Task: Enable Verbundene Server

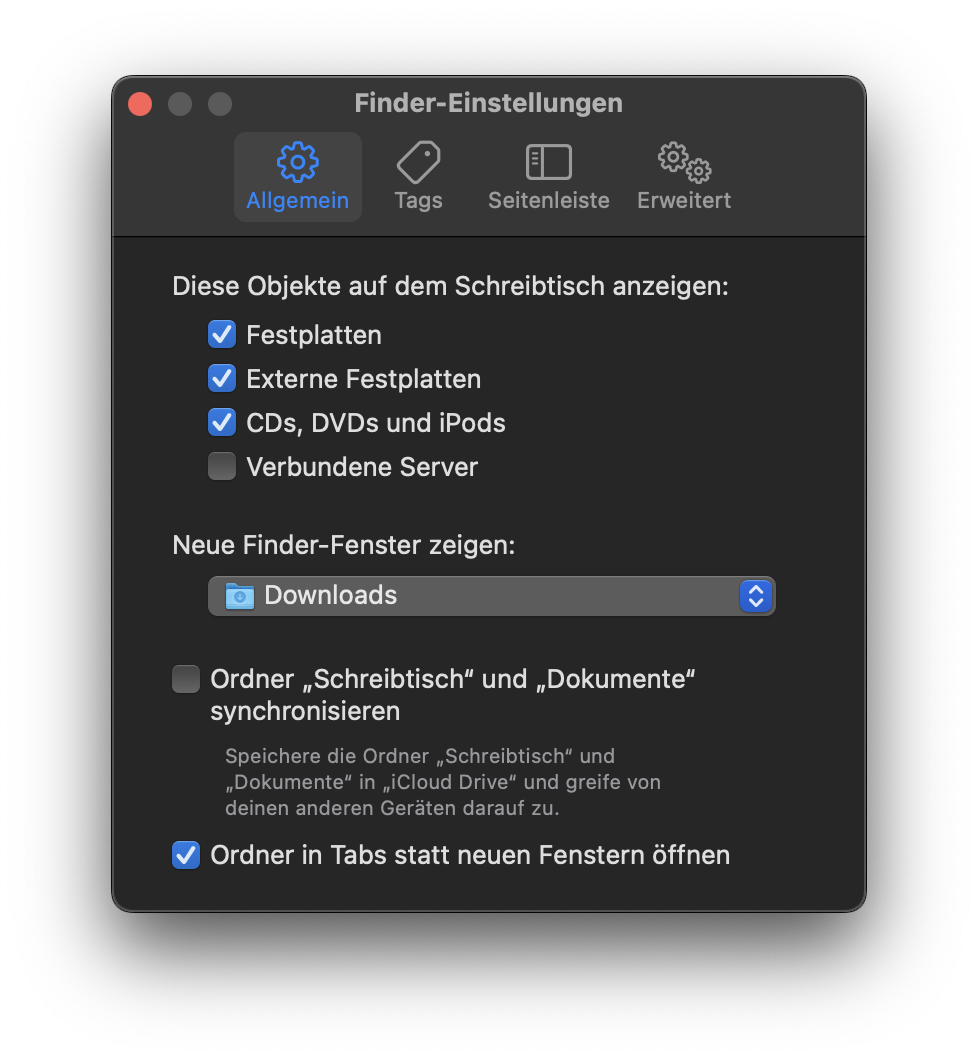Action: pyautogui.click(x=222, y=466)
